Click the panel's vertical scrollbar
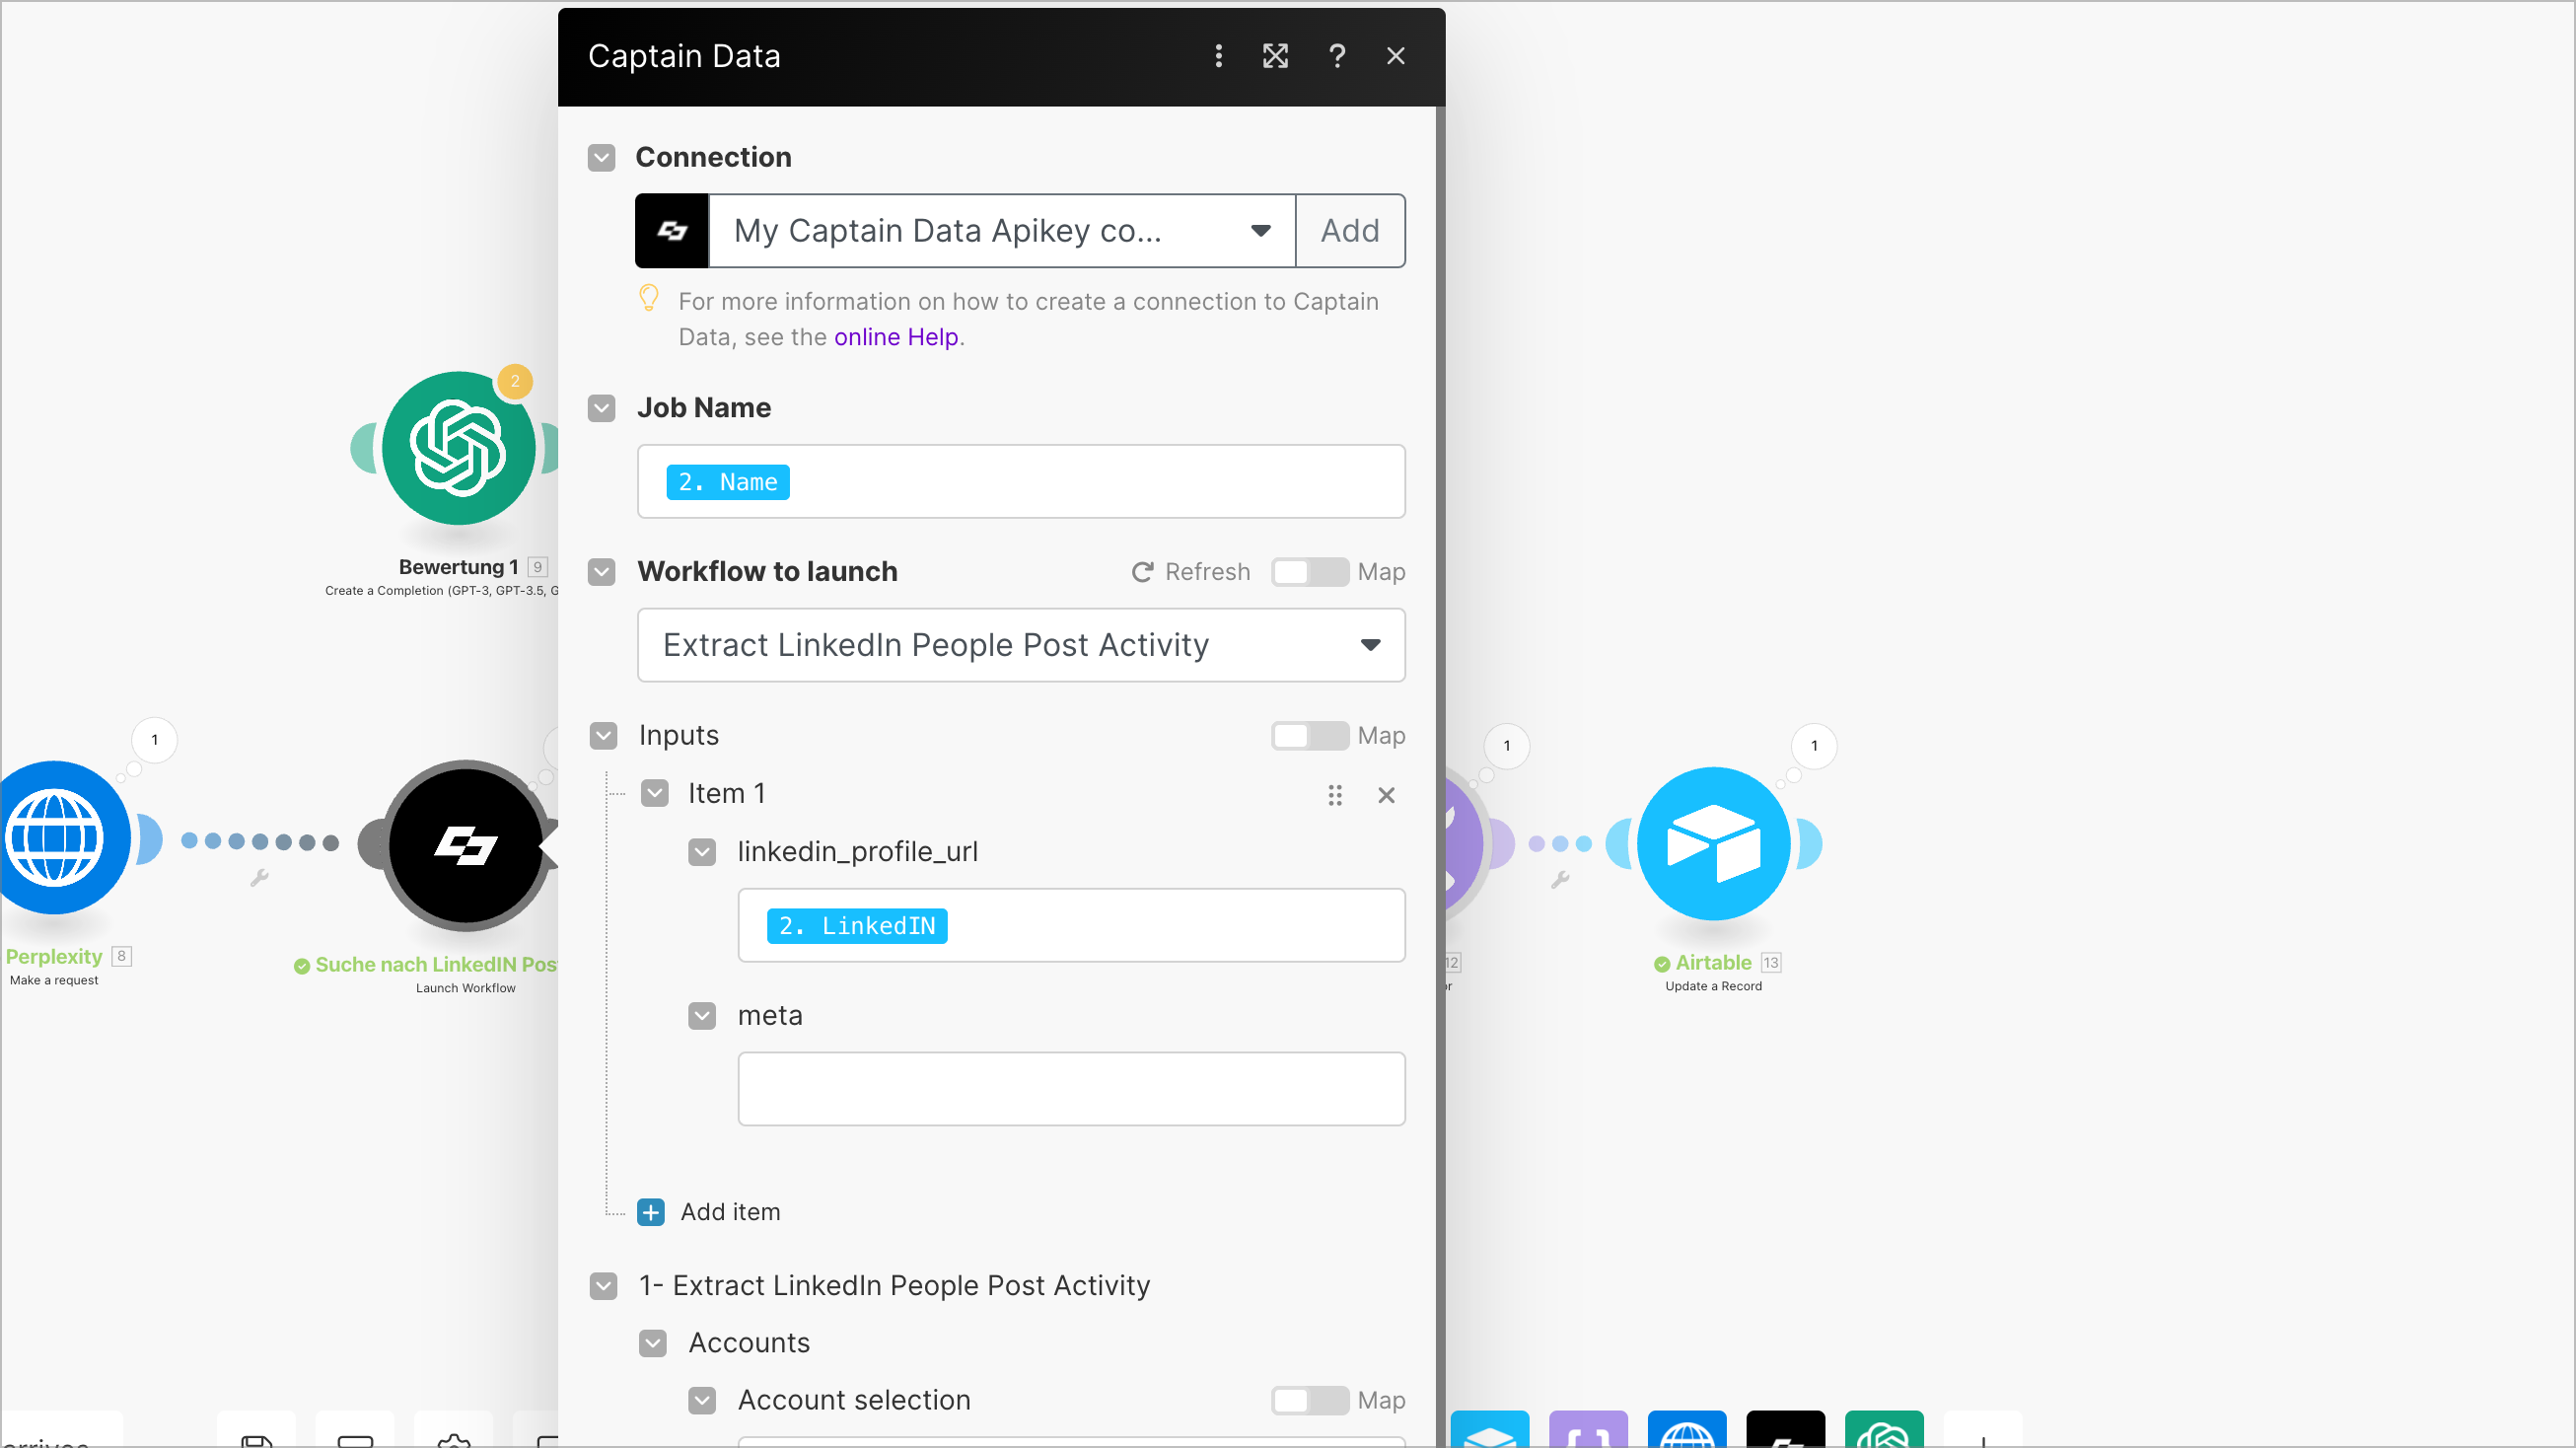The image size is (2576, 1448). pos(1440,777)
